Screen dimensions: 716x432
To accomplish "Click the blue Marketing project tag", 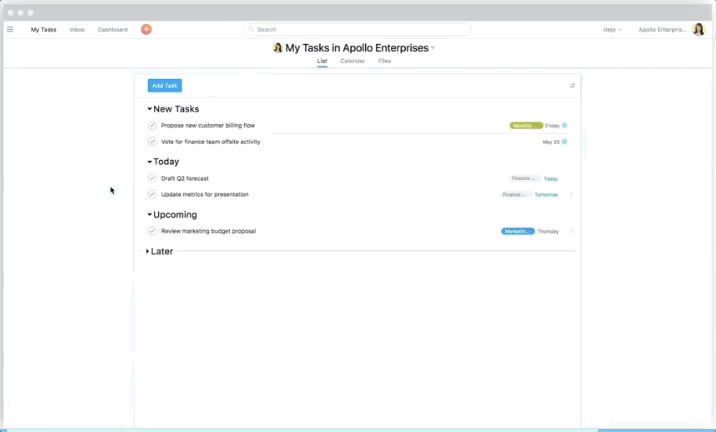I will (x=517, y=231).
